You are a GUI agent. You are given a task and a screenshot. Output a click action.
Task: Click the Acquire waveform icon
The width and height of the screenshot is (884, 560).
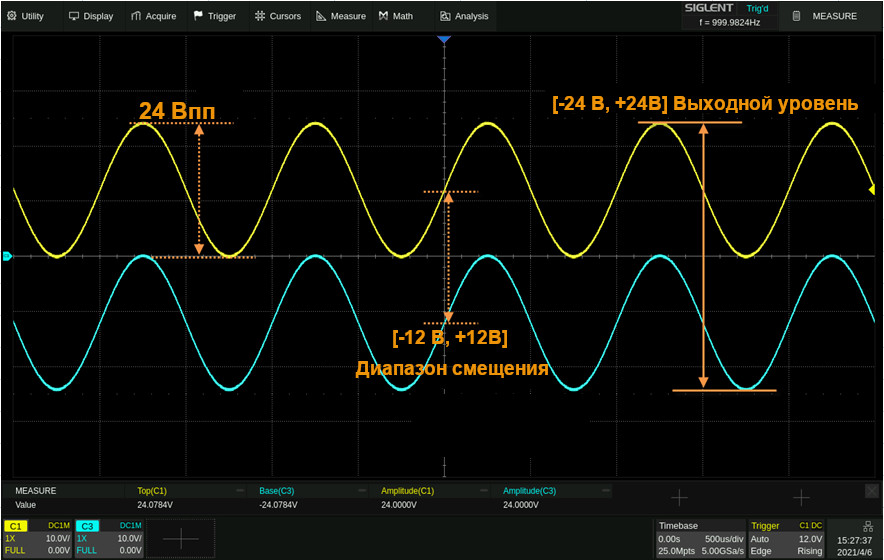(x=137, y=16)
